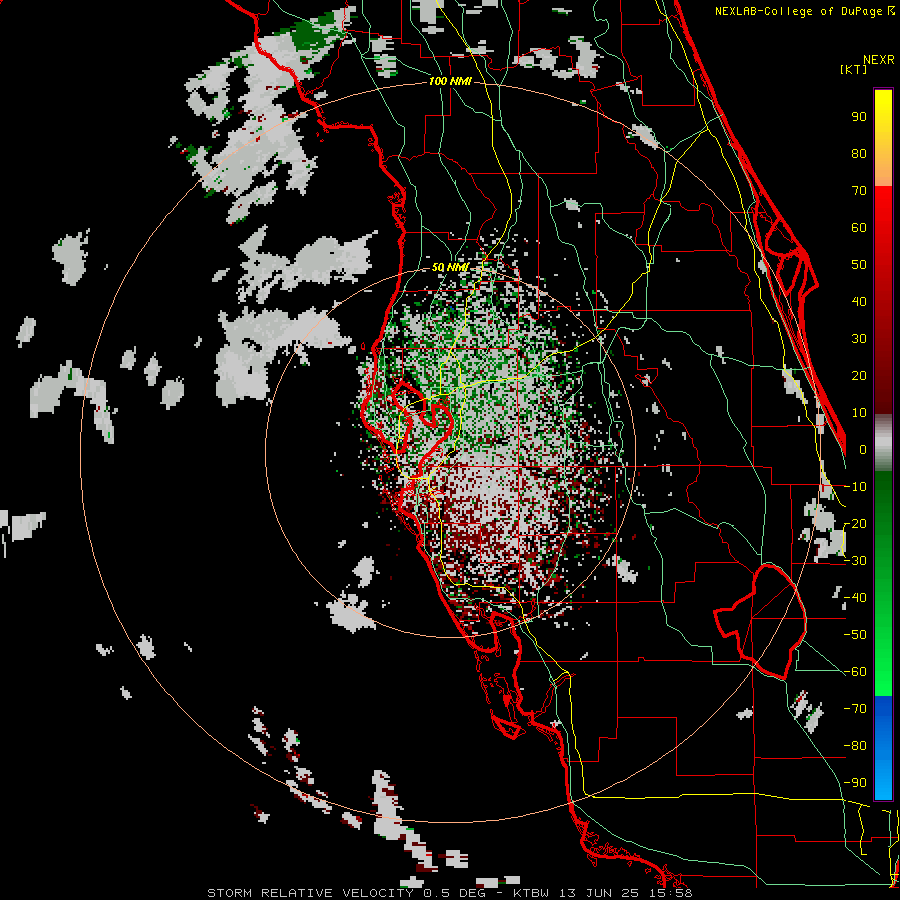Select the 80 value on velocity scale

pyautogui.click(x=859, y=153)
